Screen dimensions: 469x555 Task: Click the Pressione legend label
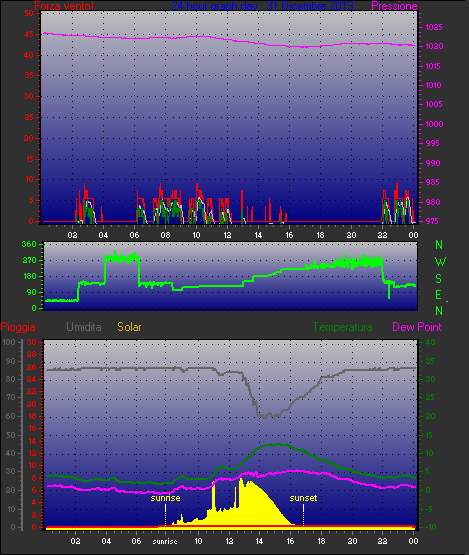394,6
